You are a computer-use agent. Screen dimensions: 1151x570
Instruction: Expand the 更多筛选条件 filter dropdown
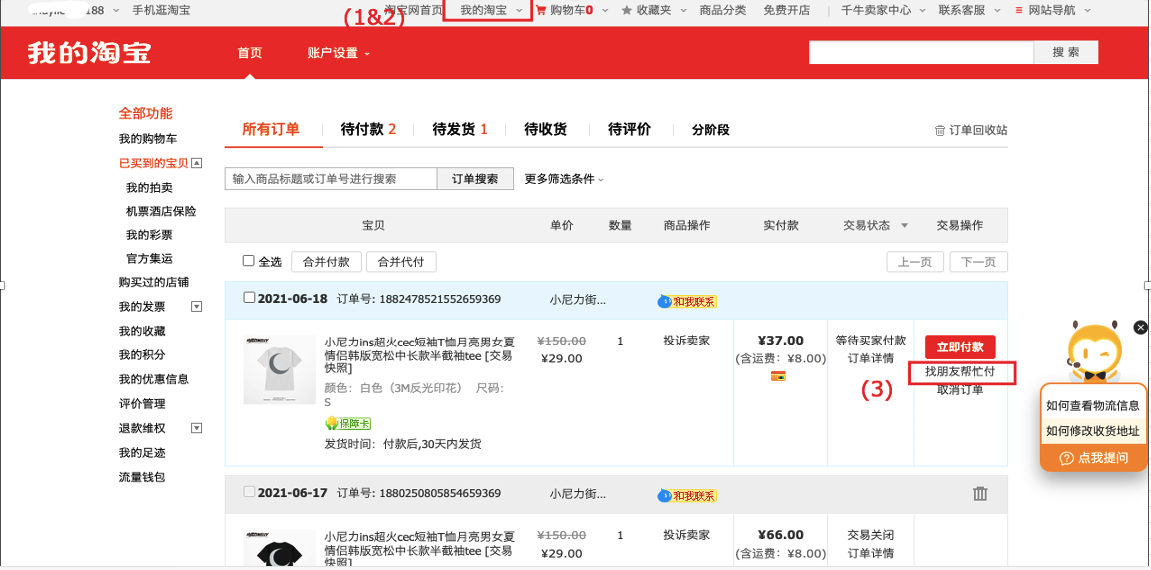point(565,179)
